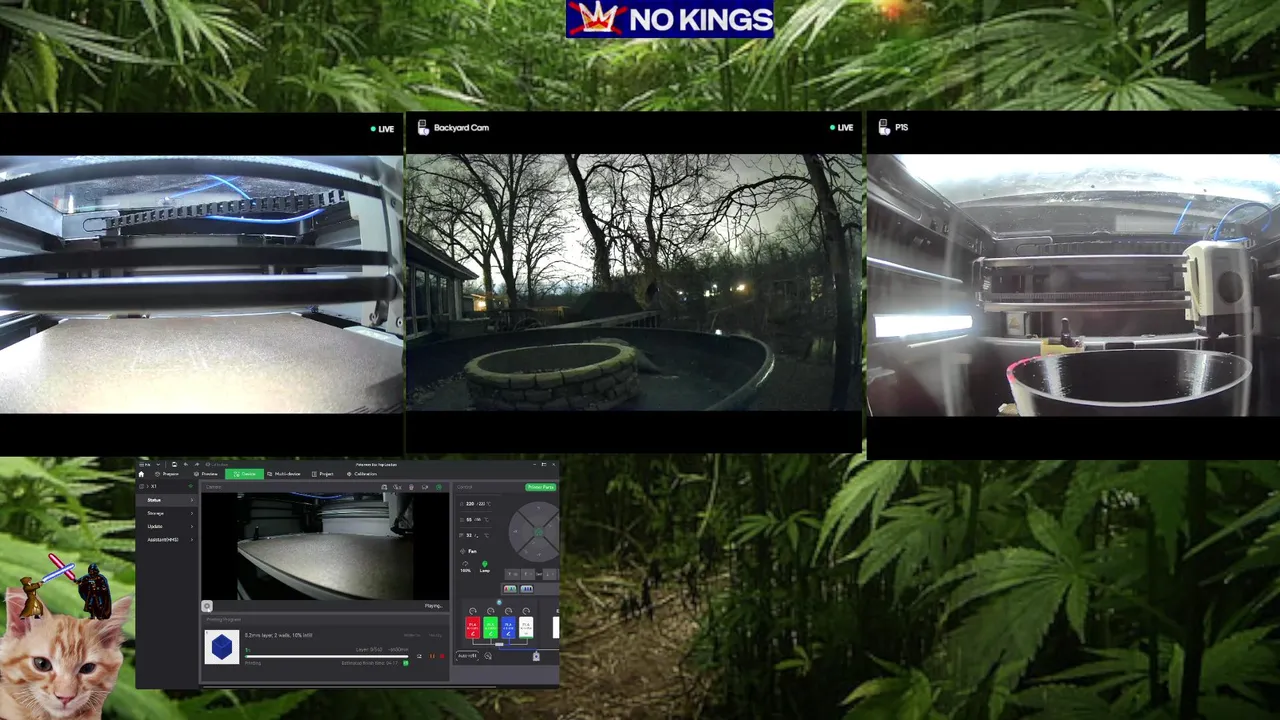The image size is (1280, 720).
Task: Click the printing progress bar
Action: pos(326,656)
